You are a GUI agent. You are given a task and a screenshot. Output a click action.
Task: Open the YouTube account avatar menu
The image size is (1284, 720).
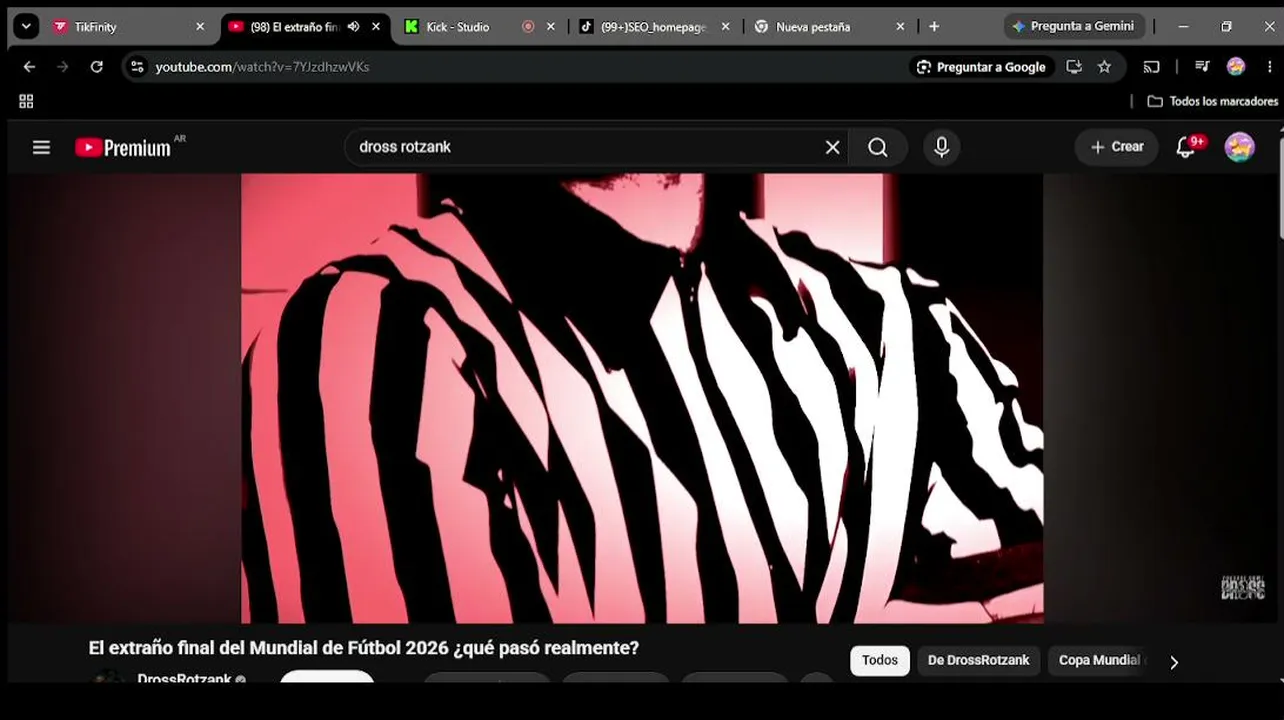click(x=1239, y=147)
